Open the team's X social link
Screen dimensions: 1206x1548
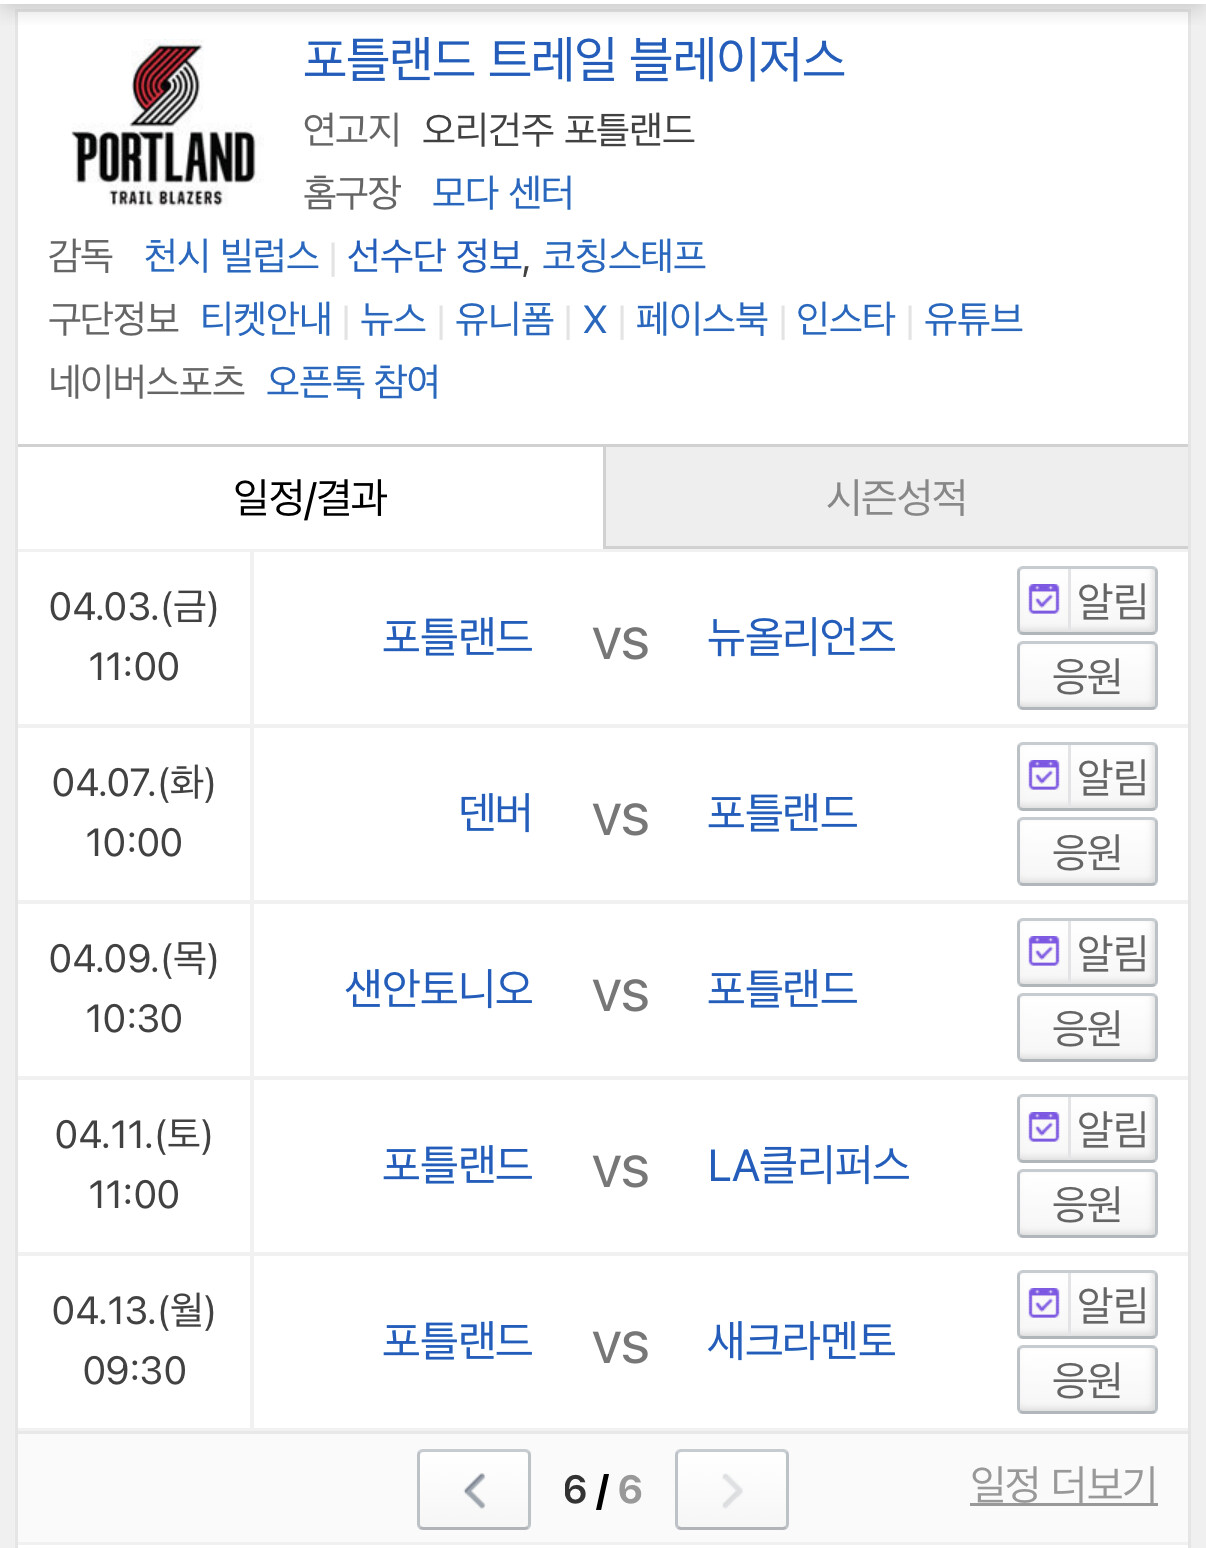click(595, 320)
